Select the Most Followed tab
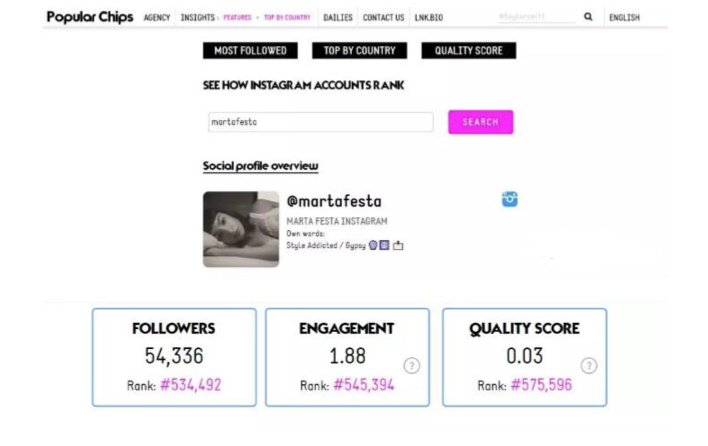Image resolution: width=708 pixels, height=446 pixels. pos(250,50)
